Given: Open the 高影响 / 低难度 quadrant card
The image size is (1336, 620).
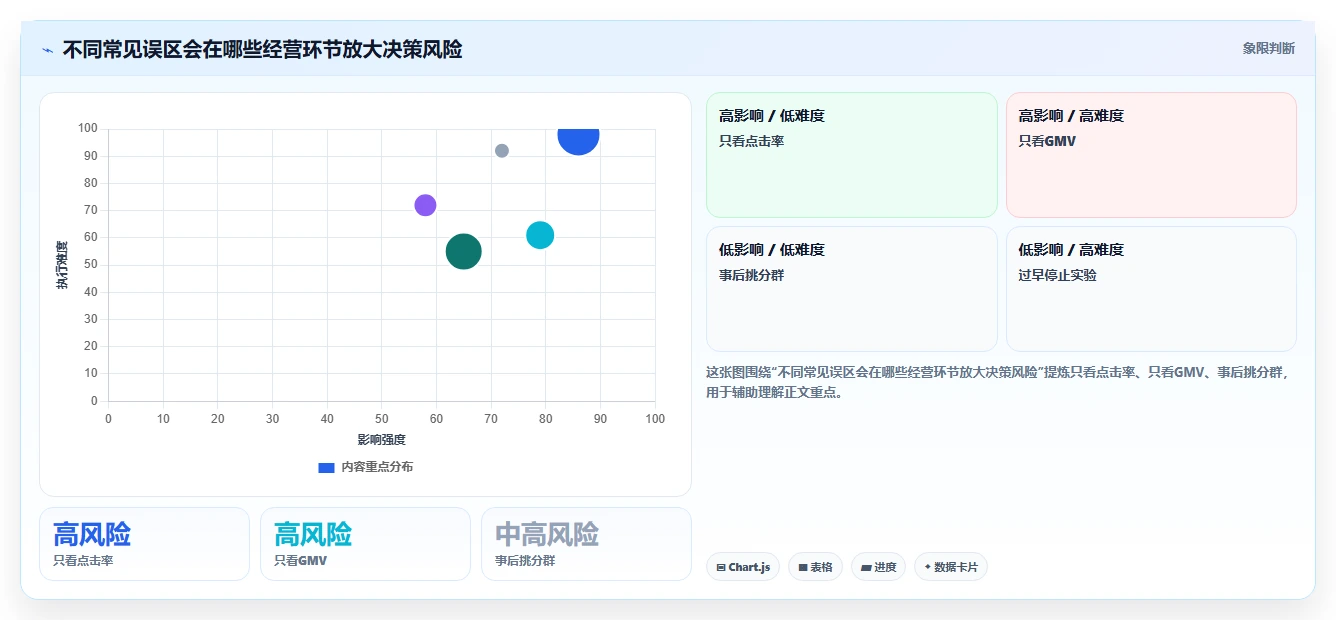Looking at the screenshot, I should point(852,155).
